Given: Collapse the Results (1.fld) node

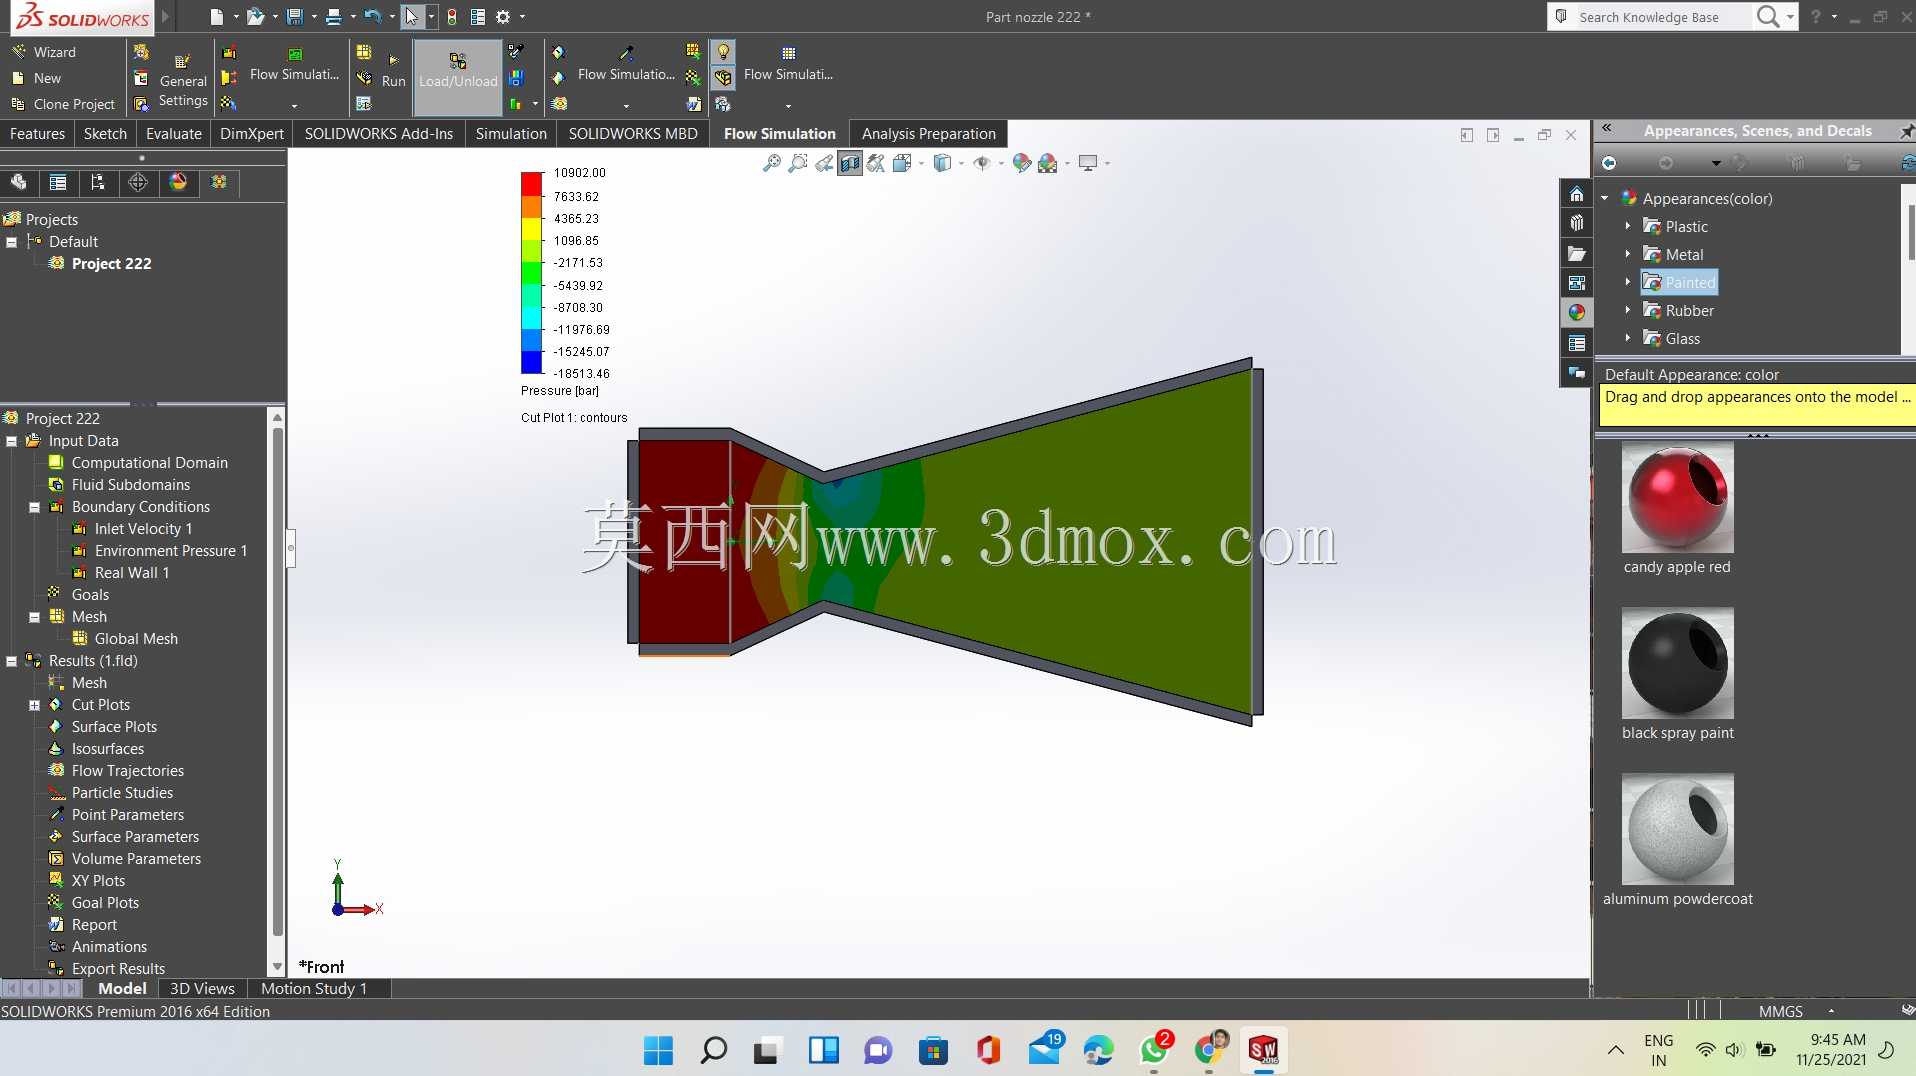Looking at the screenshot, I should [x=11, y=661].
